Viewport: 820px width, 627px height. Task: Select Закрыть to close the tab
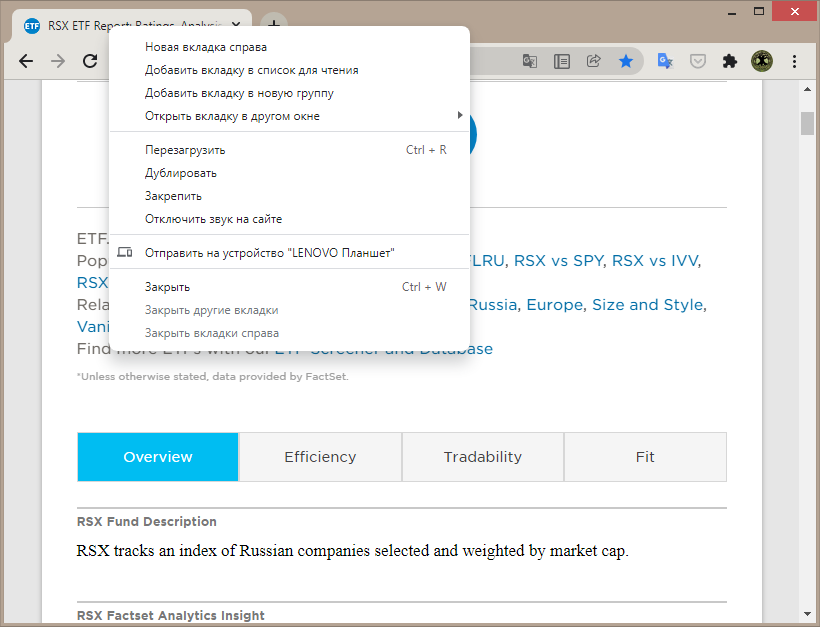point(289,287)
